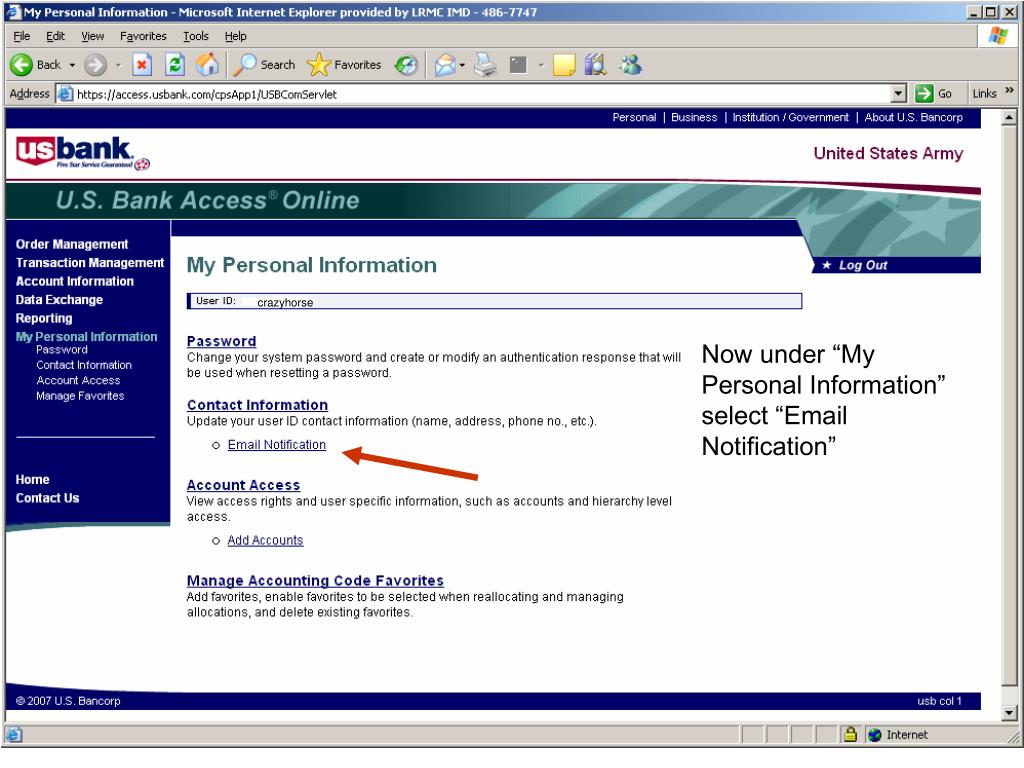Click the Mail envelope icon

tap(445, 65)
